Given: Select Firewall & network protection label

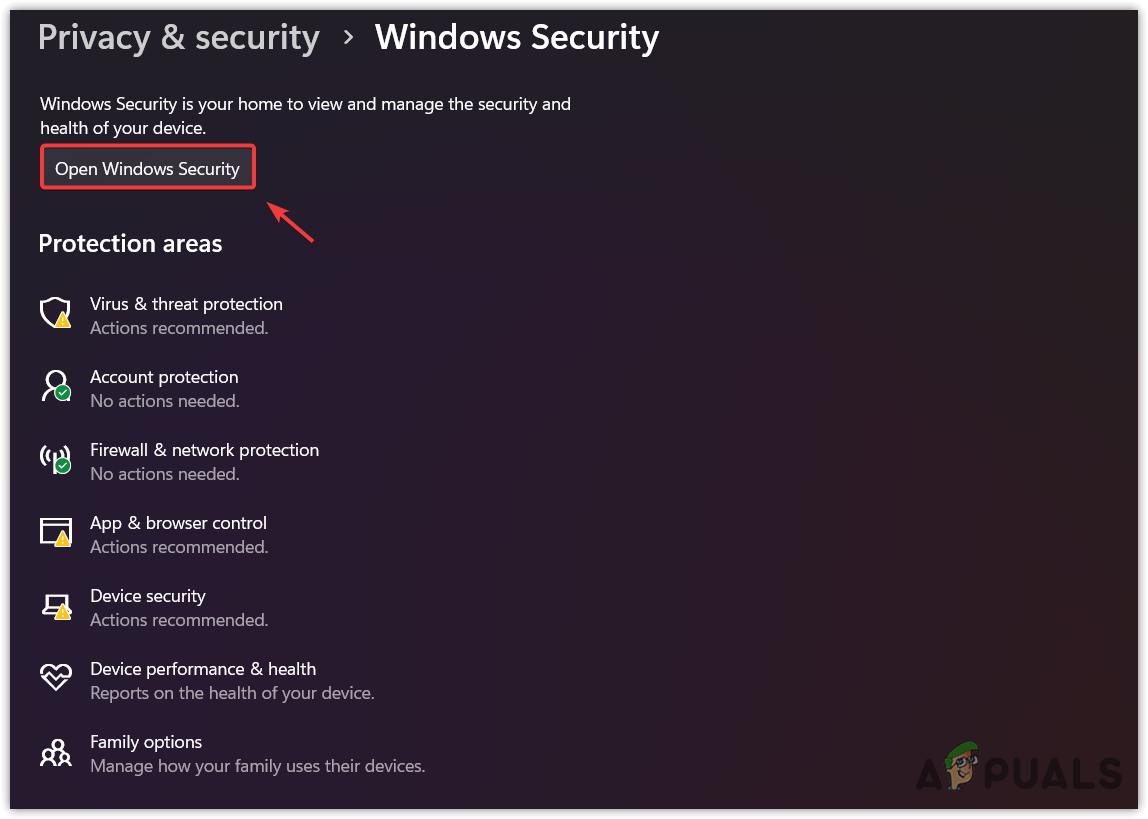Looking at the screenshot, I should point(204,450).
